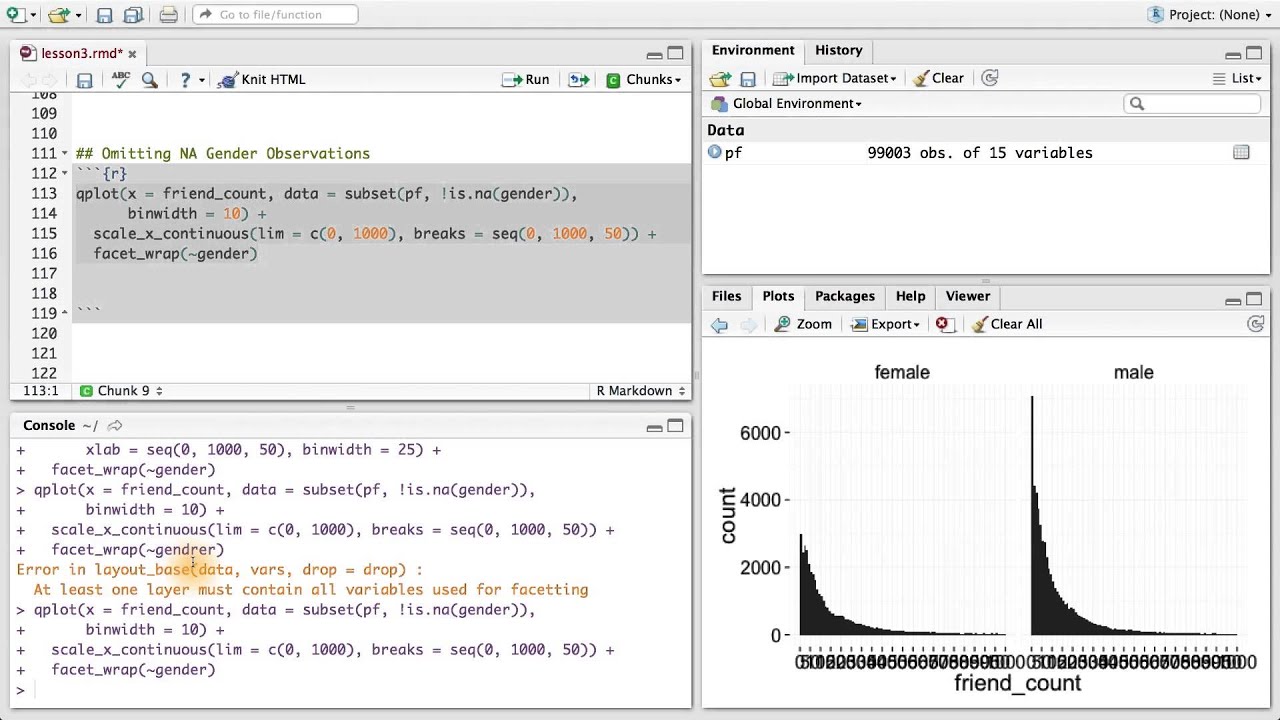Go back to previous source location arrow
The height and width of the screenshot is (720, 1280).
pyautogui.click(x=28, y=80)
